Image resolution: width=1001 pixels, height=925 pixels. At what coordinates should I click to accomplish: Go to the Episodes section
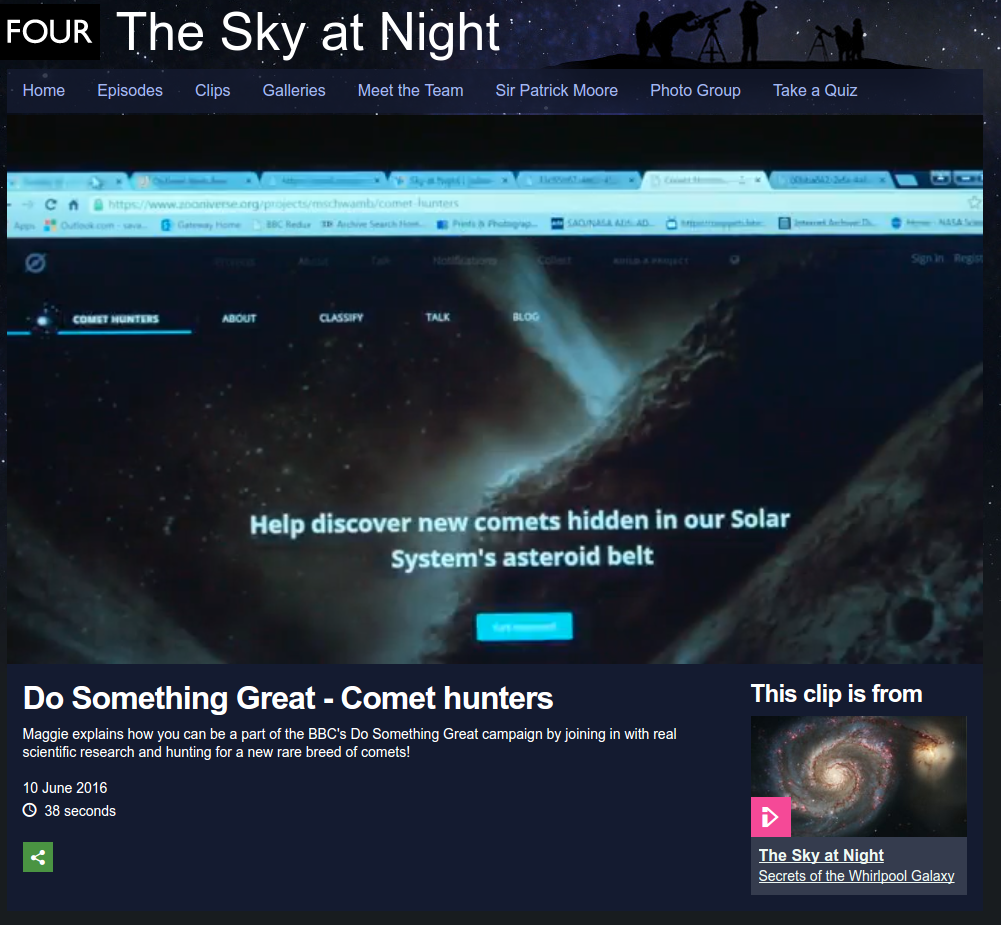pos(130,91)
